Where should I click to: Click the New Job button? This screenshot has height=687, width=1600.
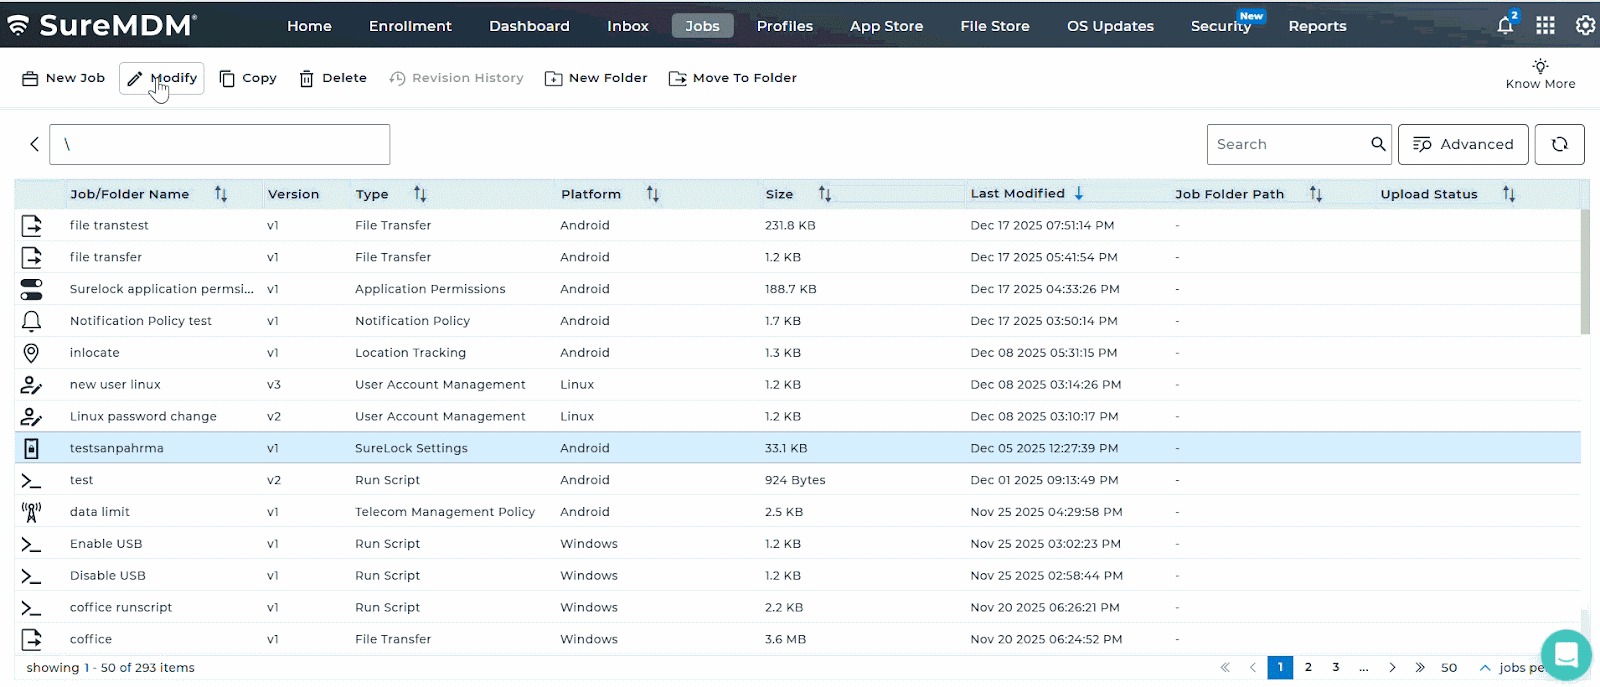[x=63, y=78]
